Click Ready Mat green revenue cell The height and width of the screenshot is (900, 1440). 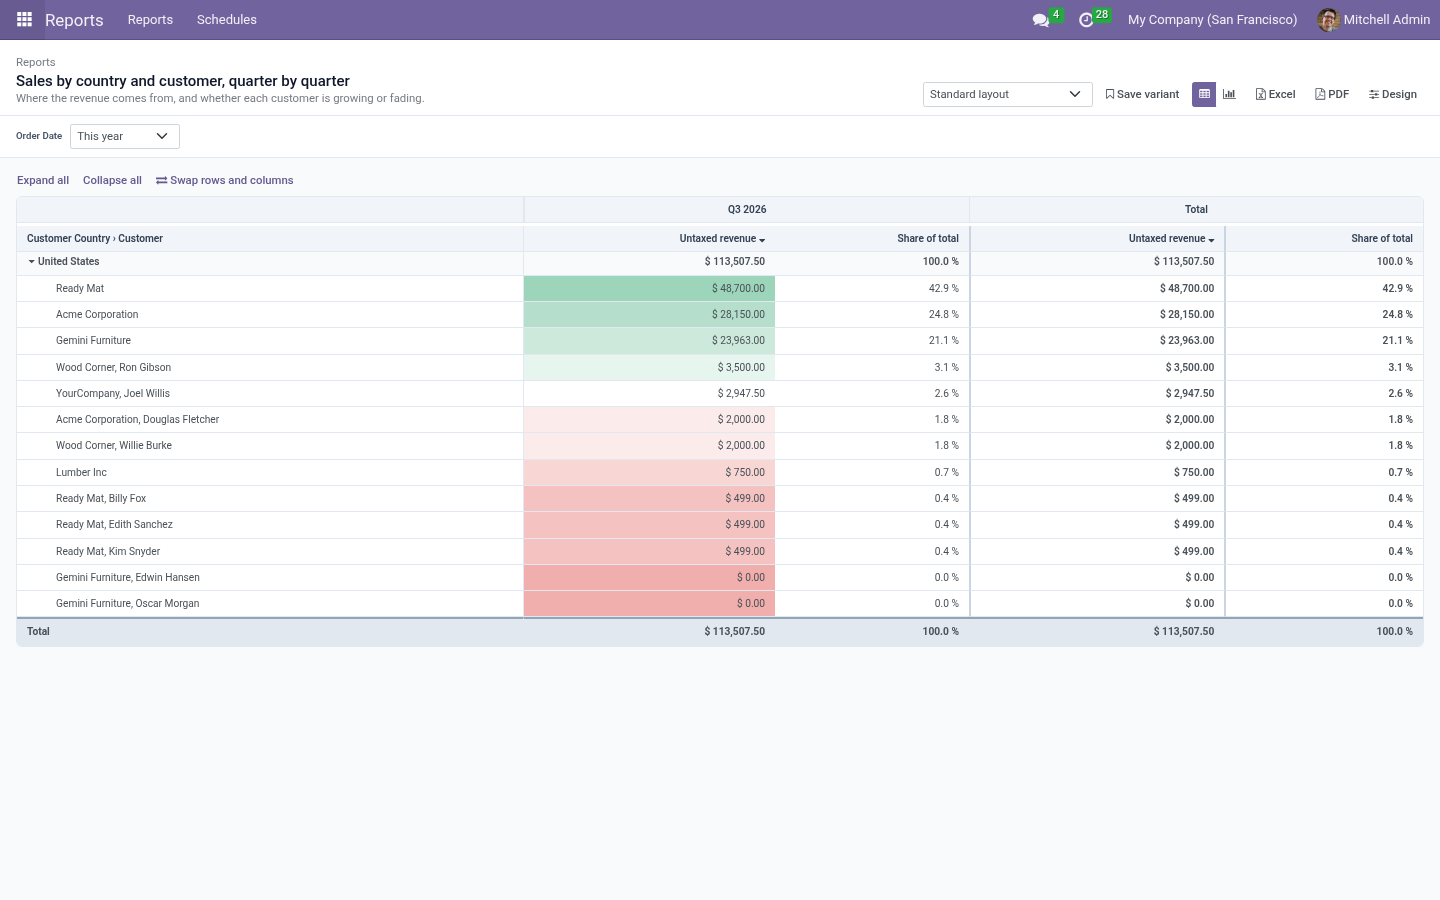coord(649,288)
